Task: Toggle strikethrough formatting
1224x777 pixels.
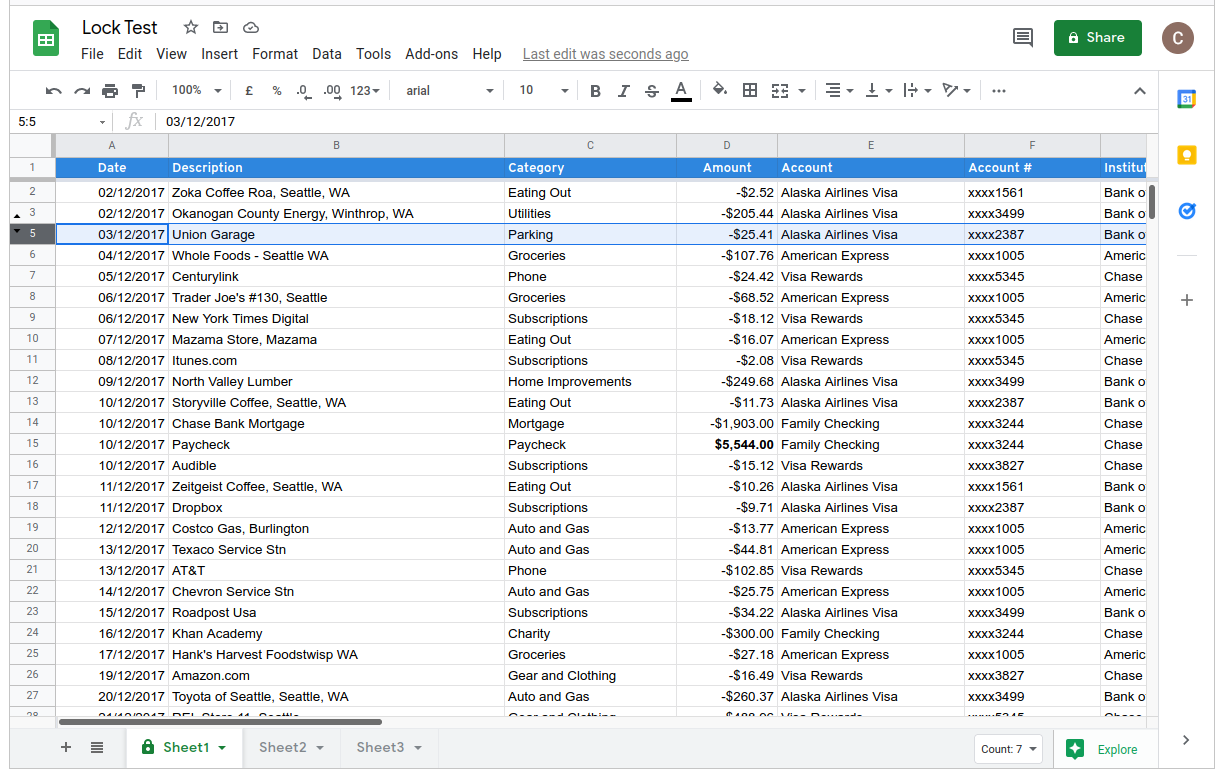Action: tap(652, 91)
